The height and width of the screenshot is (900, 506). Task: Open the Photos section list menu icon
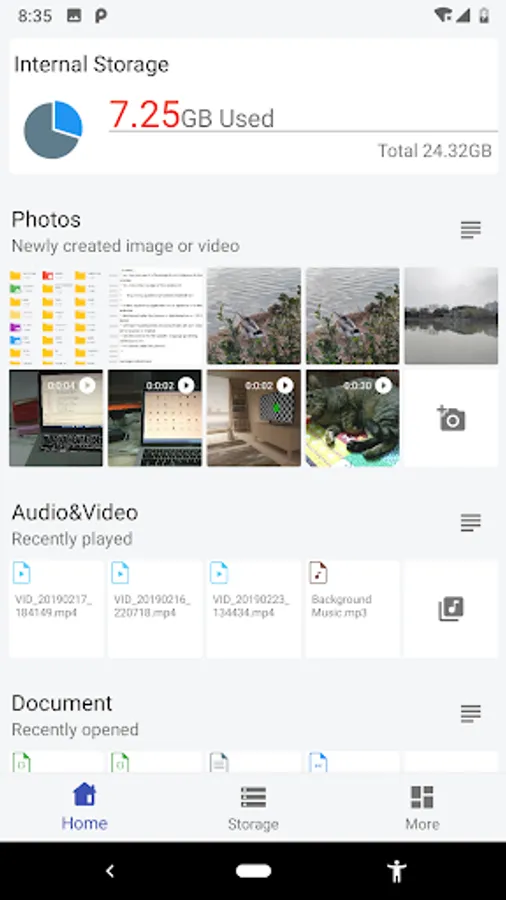[x=470, y=230]
